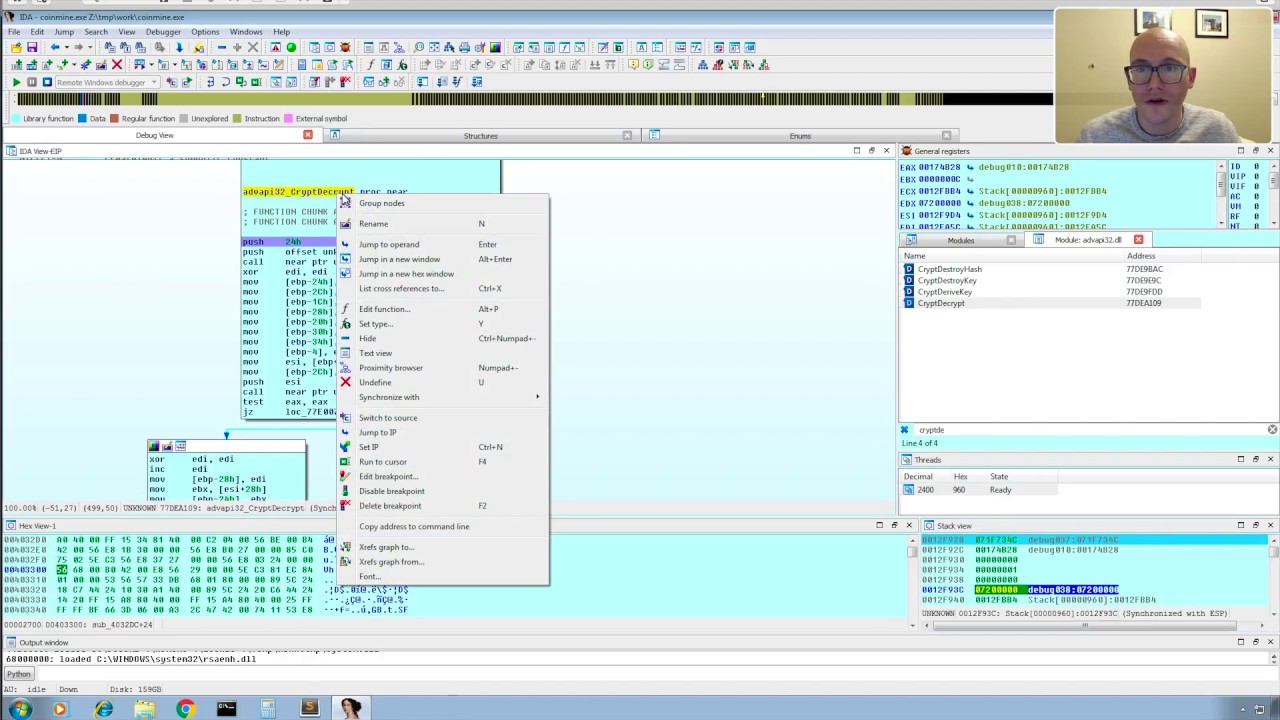
Task: Save the database using the floppy disk icon
Action: coord(32,47)
